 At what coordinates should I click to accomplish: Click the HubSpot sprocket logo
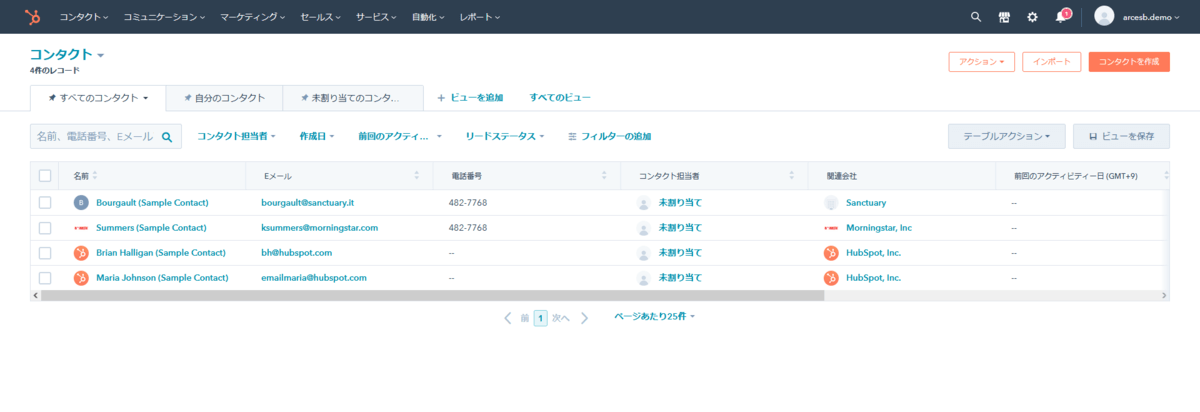click(33, 17)
